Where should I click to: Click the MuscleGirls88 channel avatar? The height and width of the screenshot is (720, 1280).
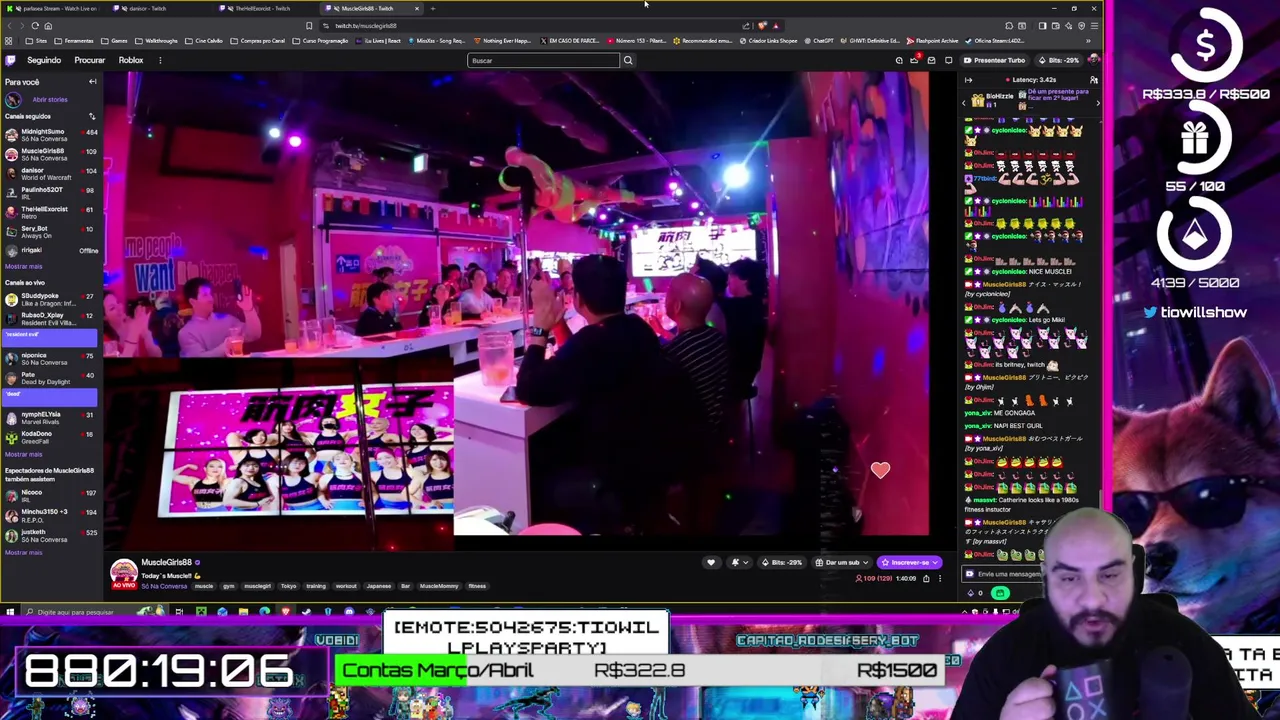pos(123,571)
